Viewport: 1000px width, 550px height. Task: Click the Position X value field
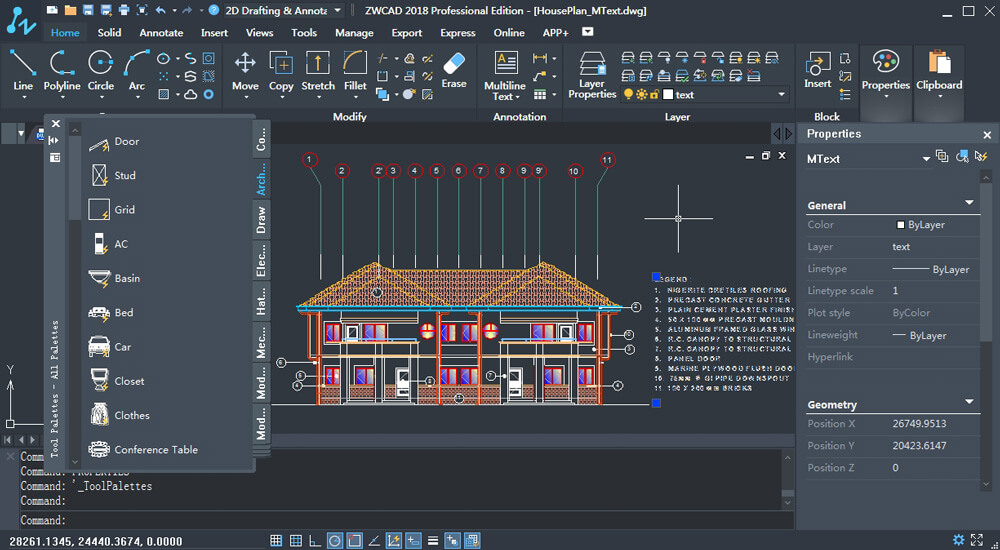click(919, 423)
